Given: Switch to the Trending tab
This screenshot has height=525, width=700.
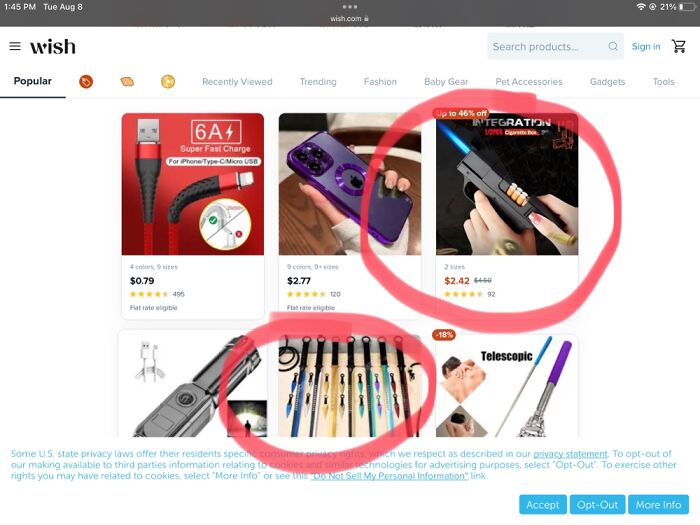Looking at the screenshot, I should [318, 82].
